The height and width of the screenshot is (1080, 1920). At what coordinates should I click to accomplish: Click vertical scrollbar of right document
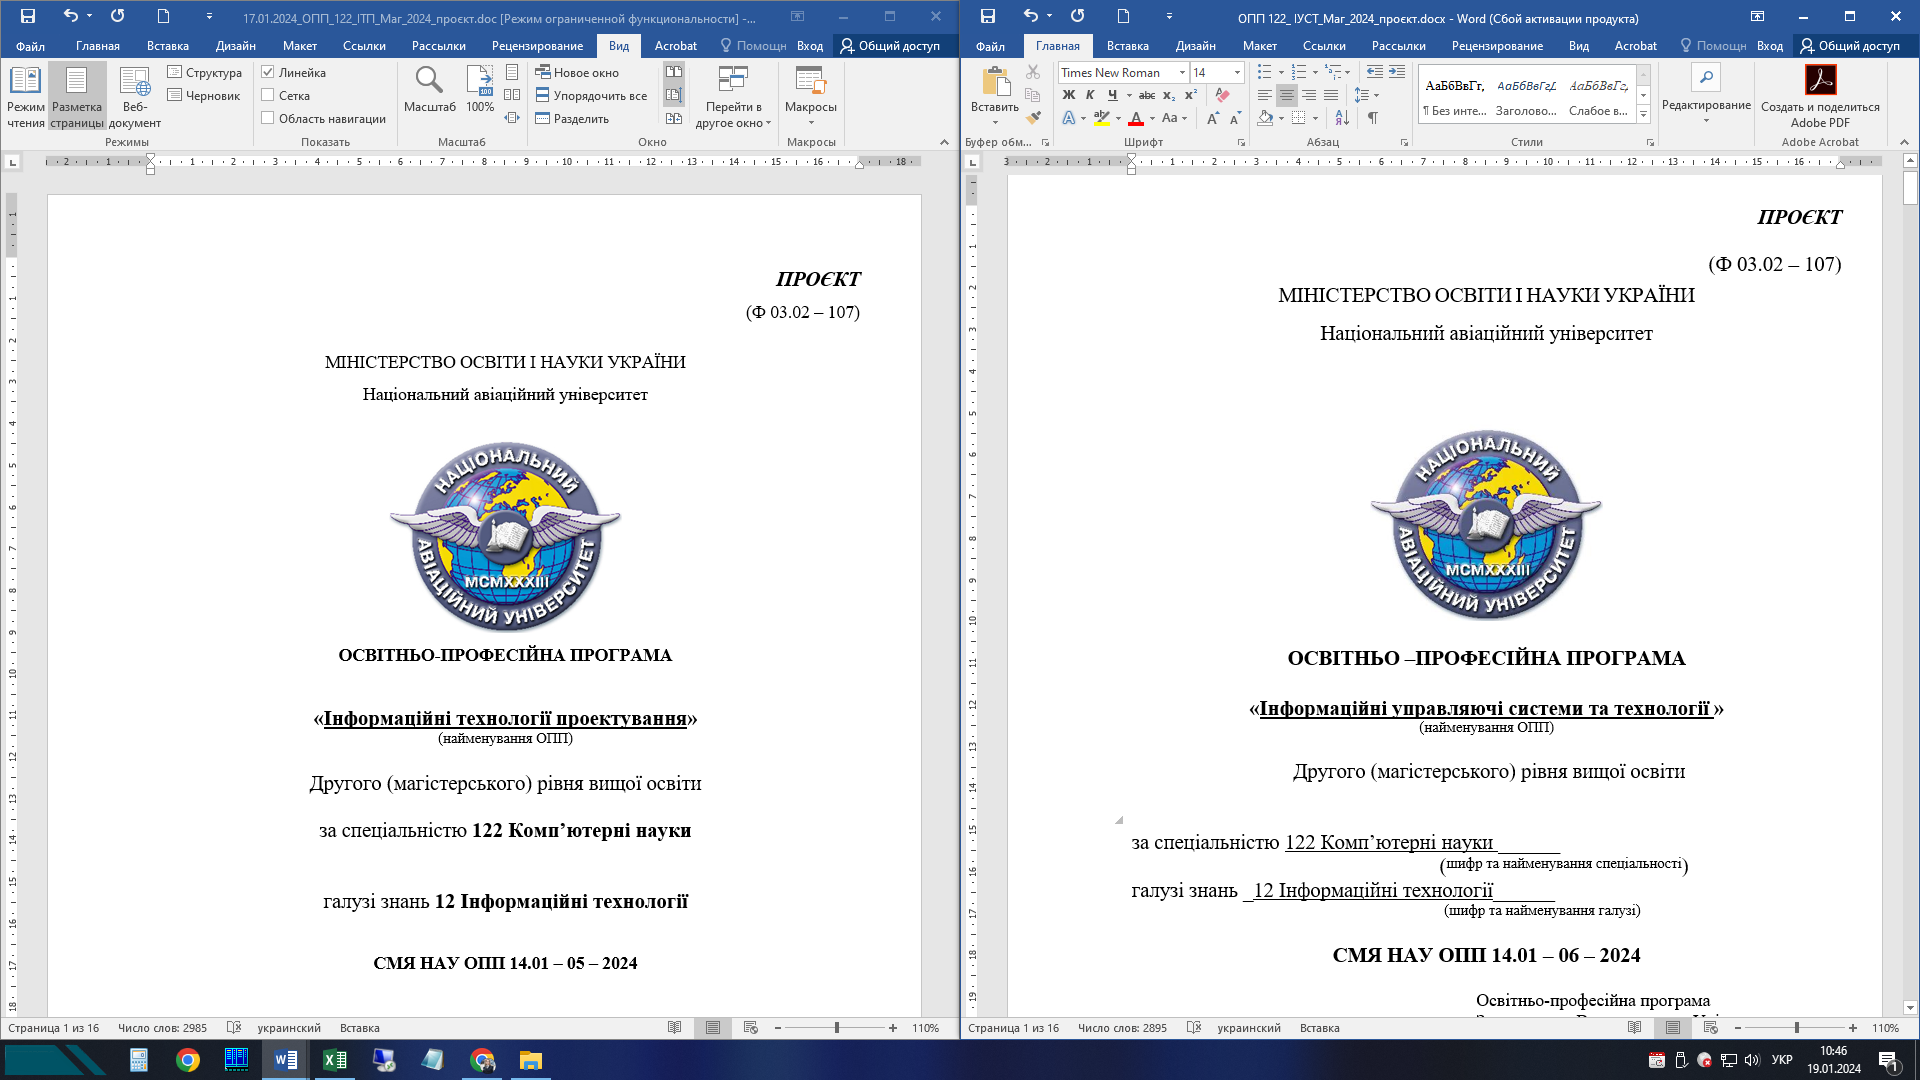(1910, 189)
